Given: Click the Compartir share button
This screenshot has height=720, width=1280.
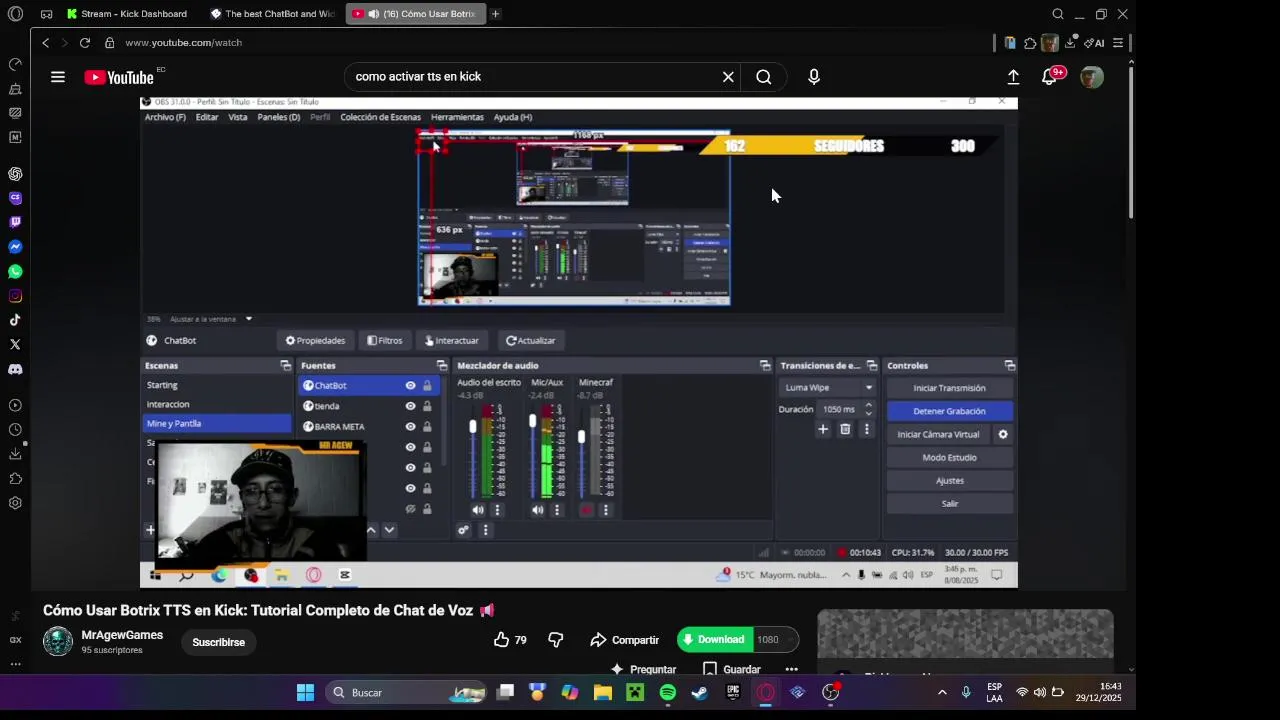Looking at the screenshot, I should [624, 640].
